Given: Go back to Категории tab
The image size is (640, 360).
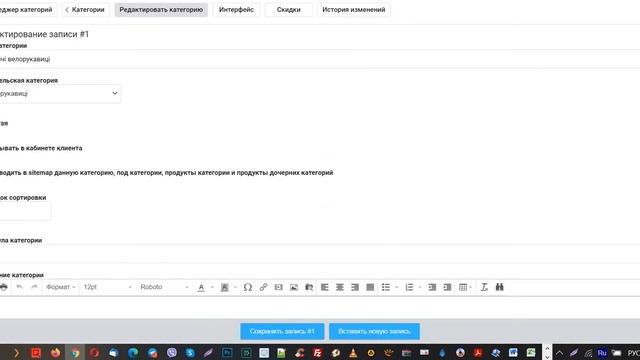Looking at the screenshot, I should point(85,9).
